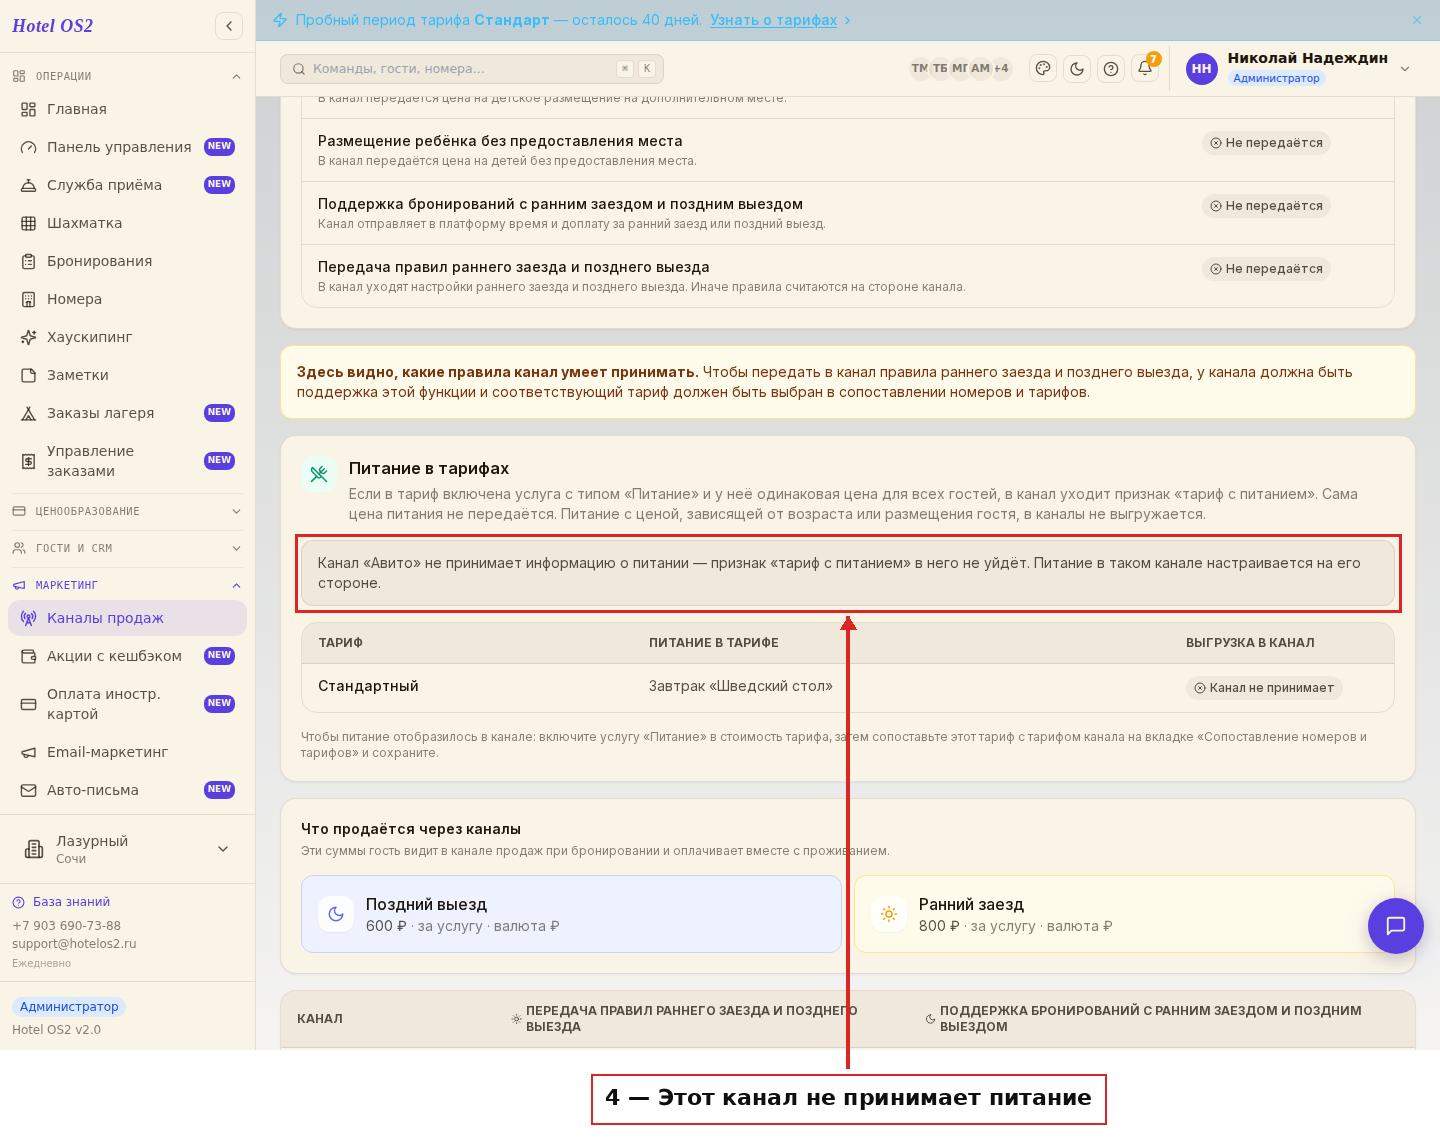Click the Hotel OS2 logo
The image size is (1440, 1148).
point(52,26)
